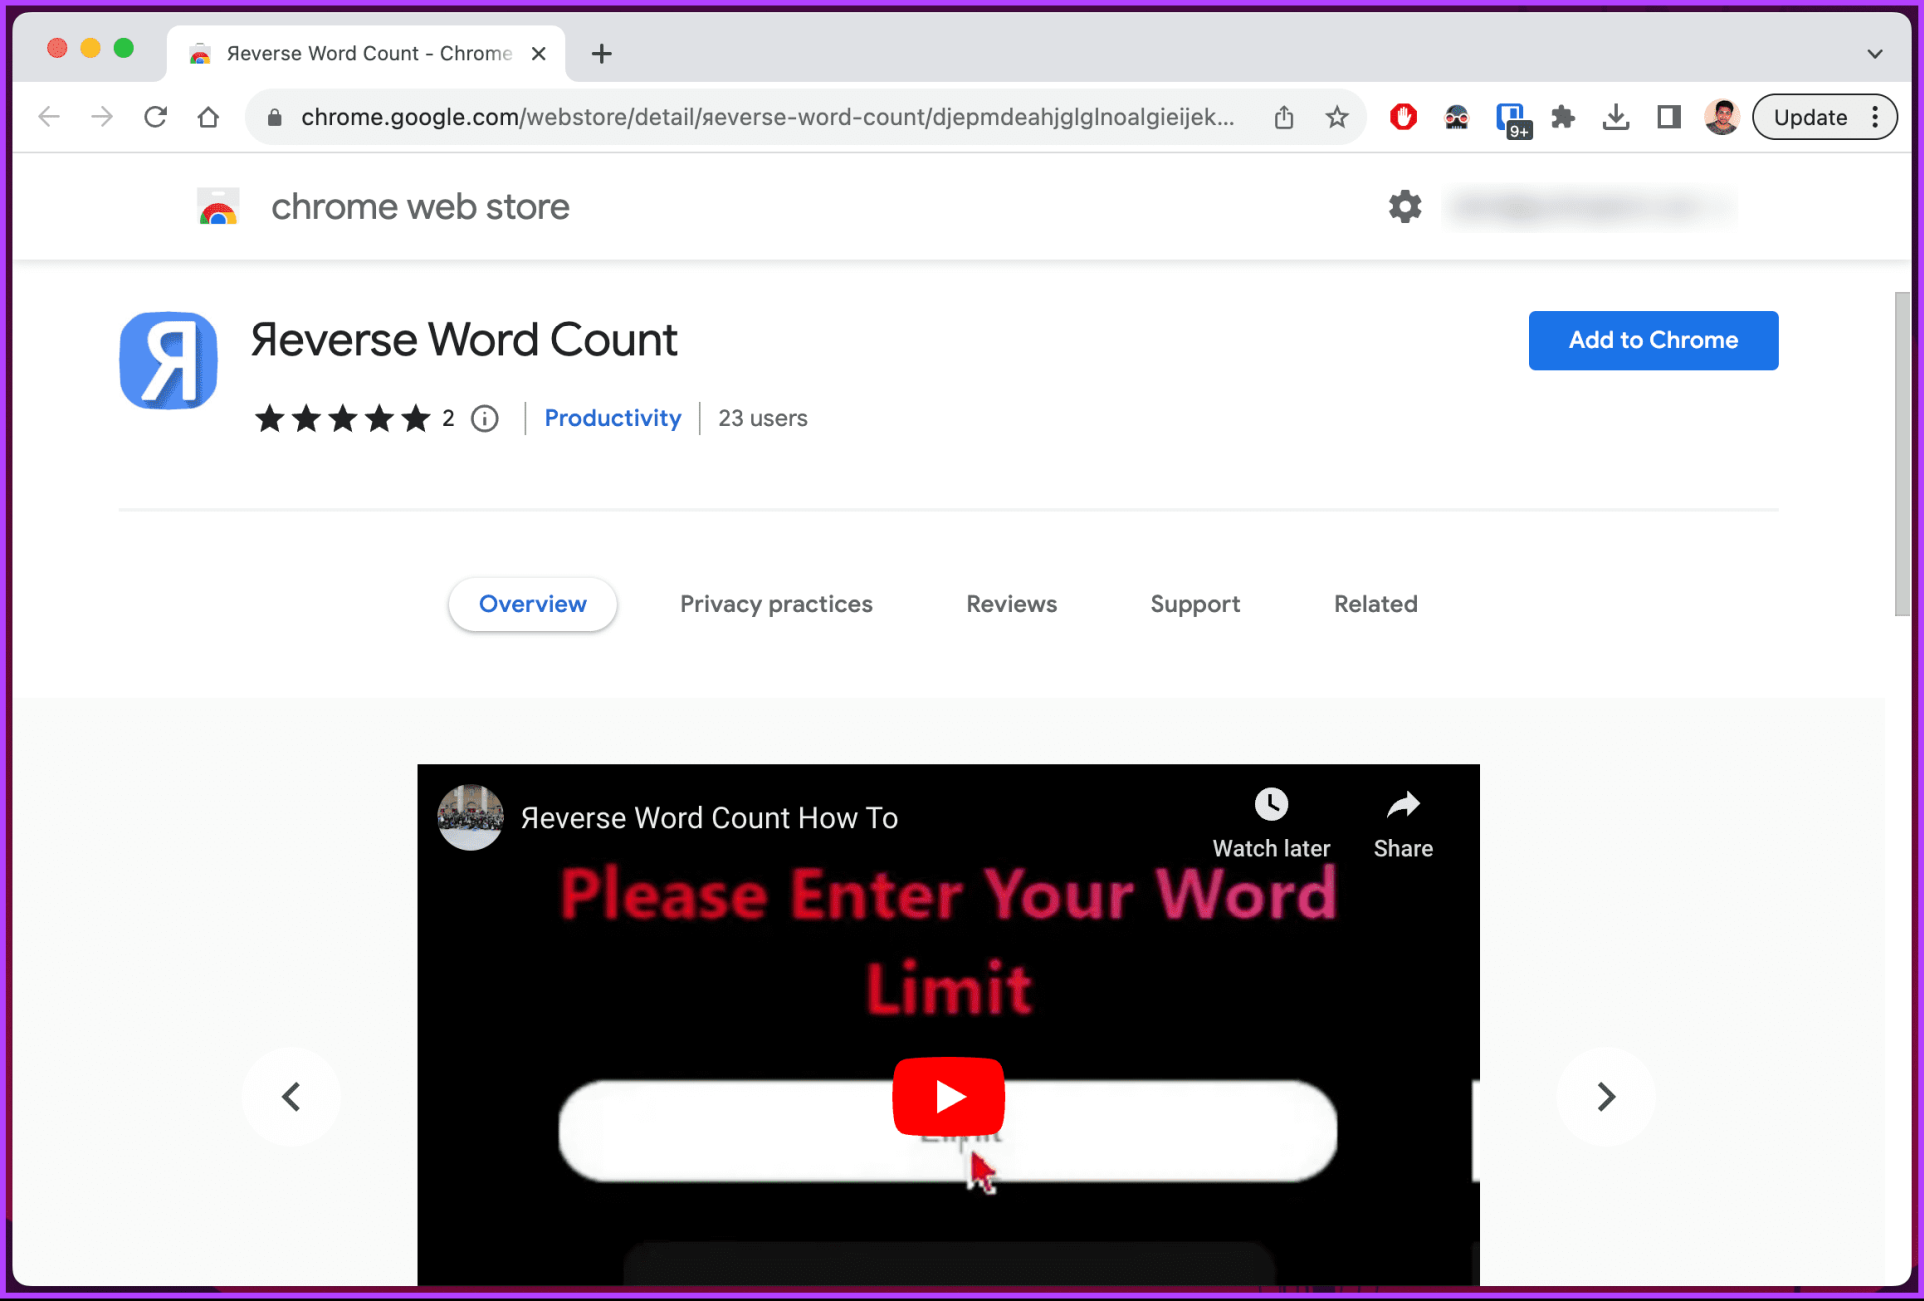This screenshot has height=1301, width=1924.
Task: Show next screenshot with right arrow
Action: tap(1605, 1096)
